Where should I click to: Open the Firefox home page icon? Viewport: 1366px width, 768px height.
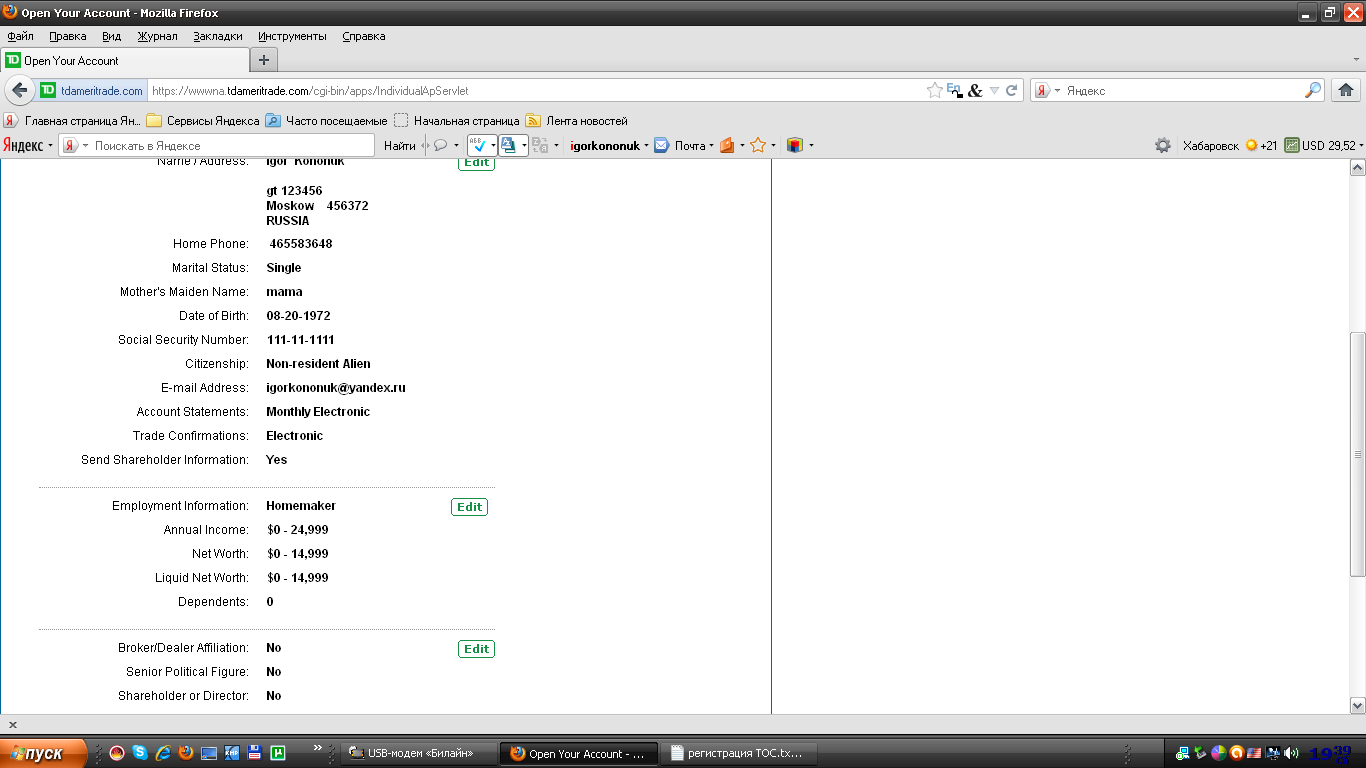point(1345,90)
